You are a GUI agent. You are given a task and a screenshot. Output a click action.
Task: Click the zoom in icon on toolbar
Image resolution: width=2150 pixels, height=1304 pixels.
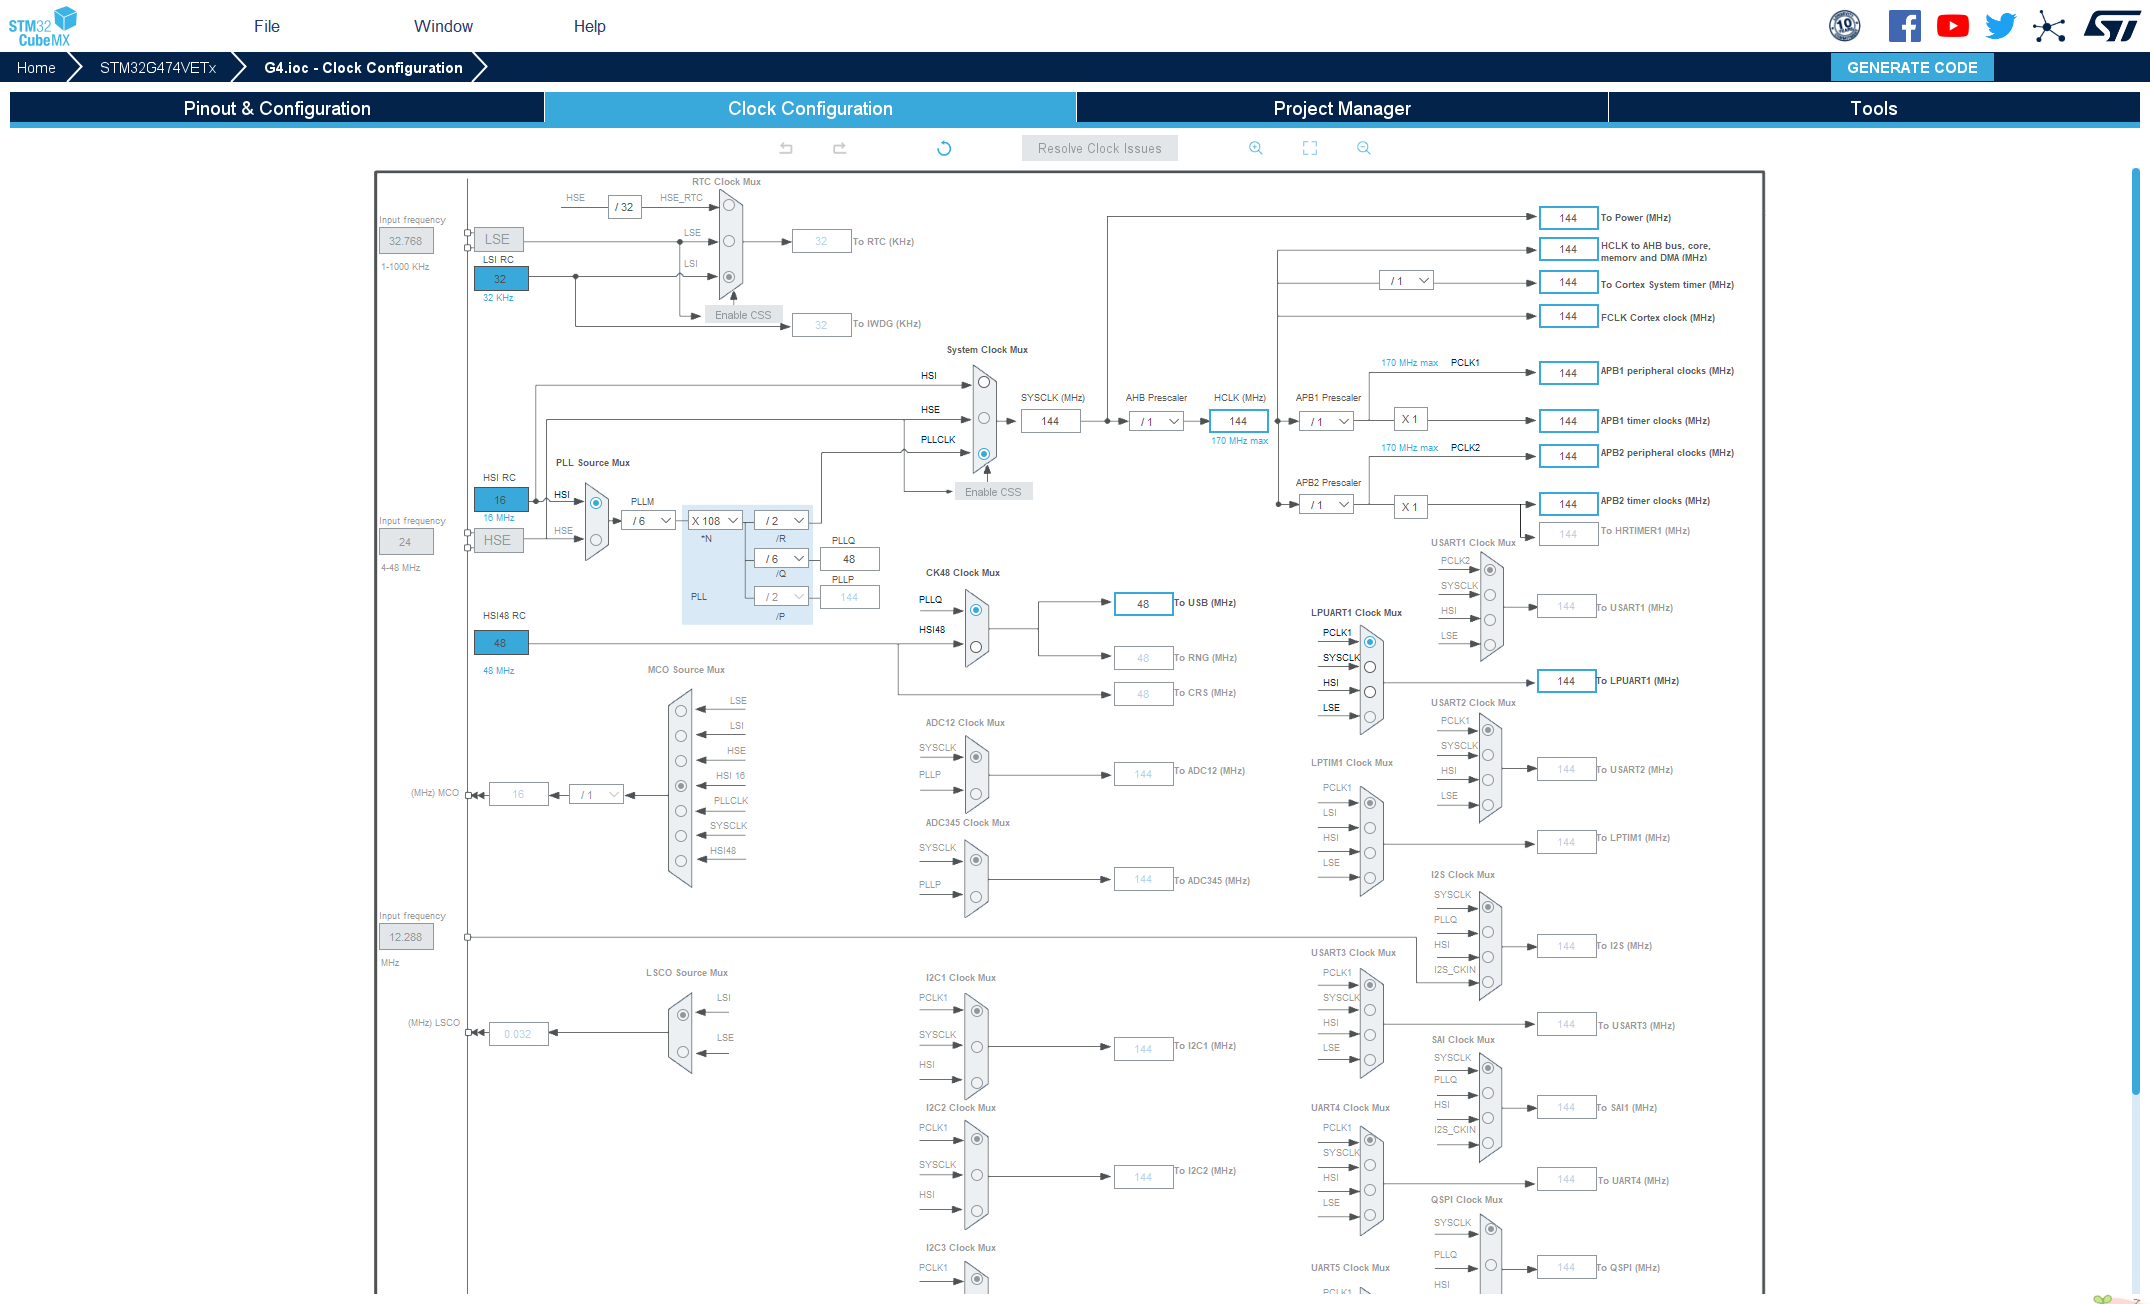tap(1255, 147)
